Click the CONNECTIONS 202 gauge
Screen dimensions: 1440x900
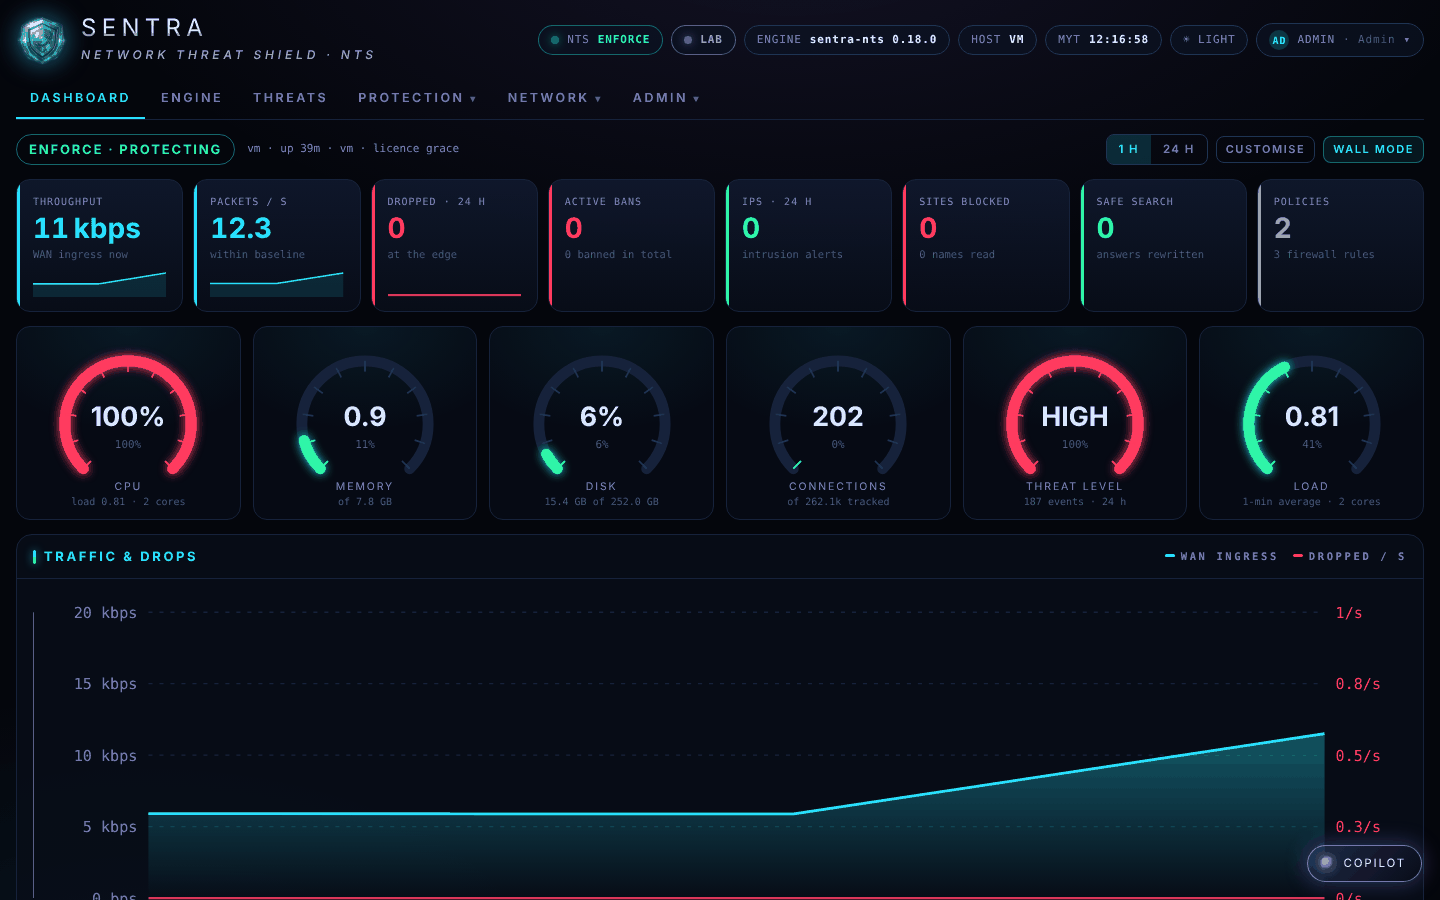tap(838, 423)
